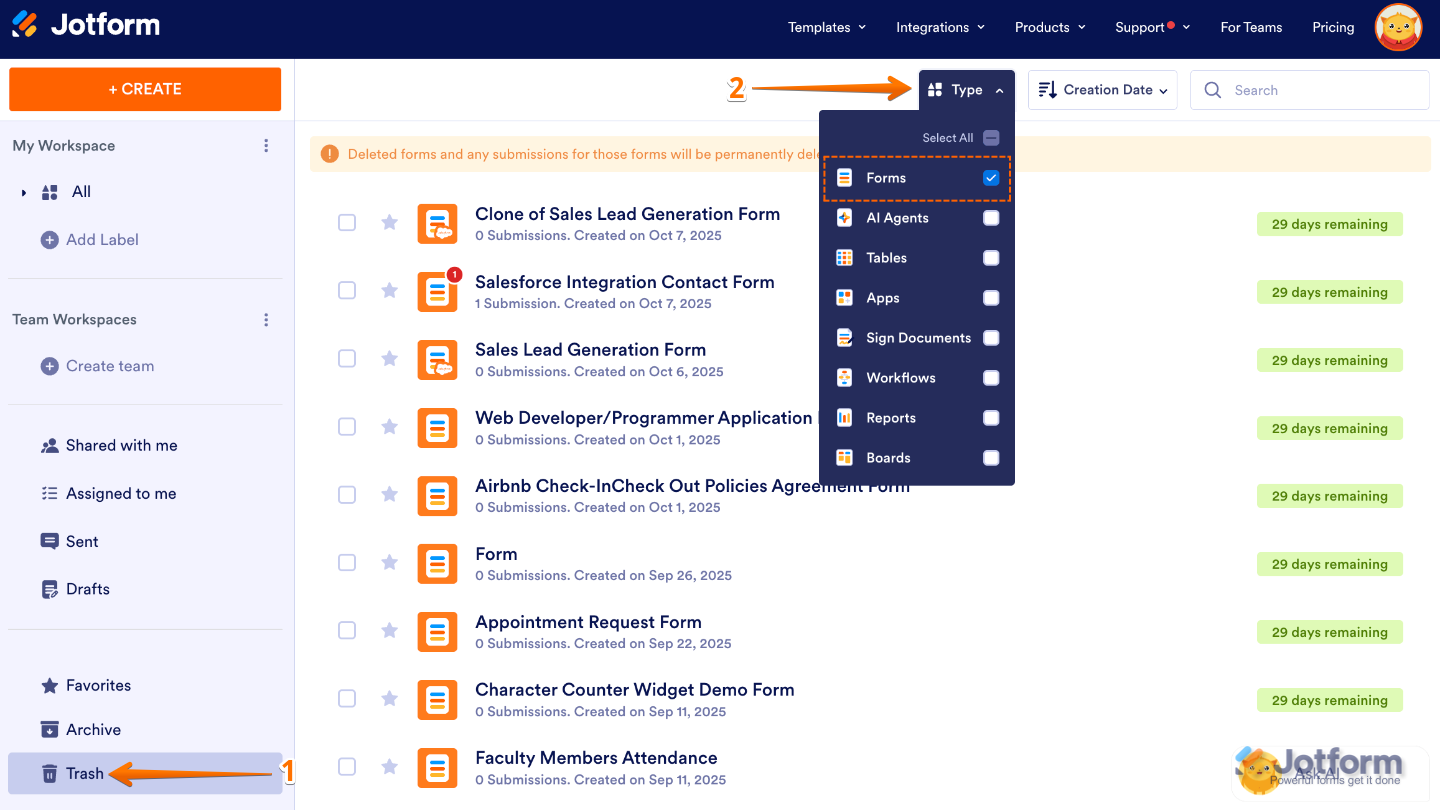Star the Web Developer/Programmer Application form
The image size is (1440, 810).
[x=389, y=426]
